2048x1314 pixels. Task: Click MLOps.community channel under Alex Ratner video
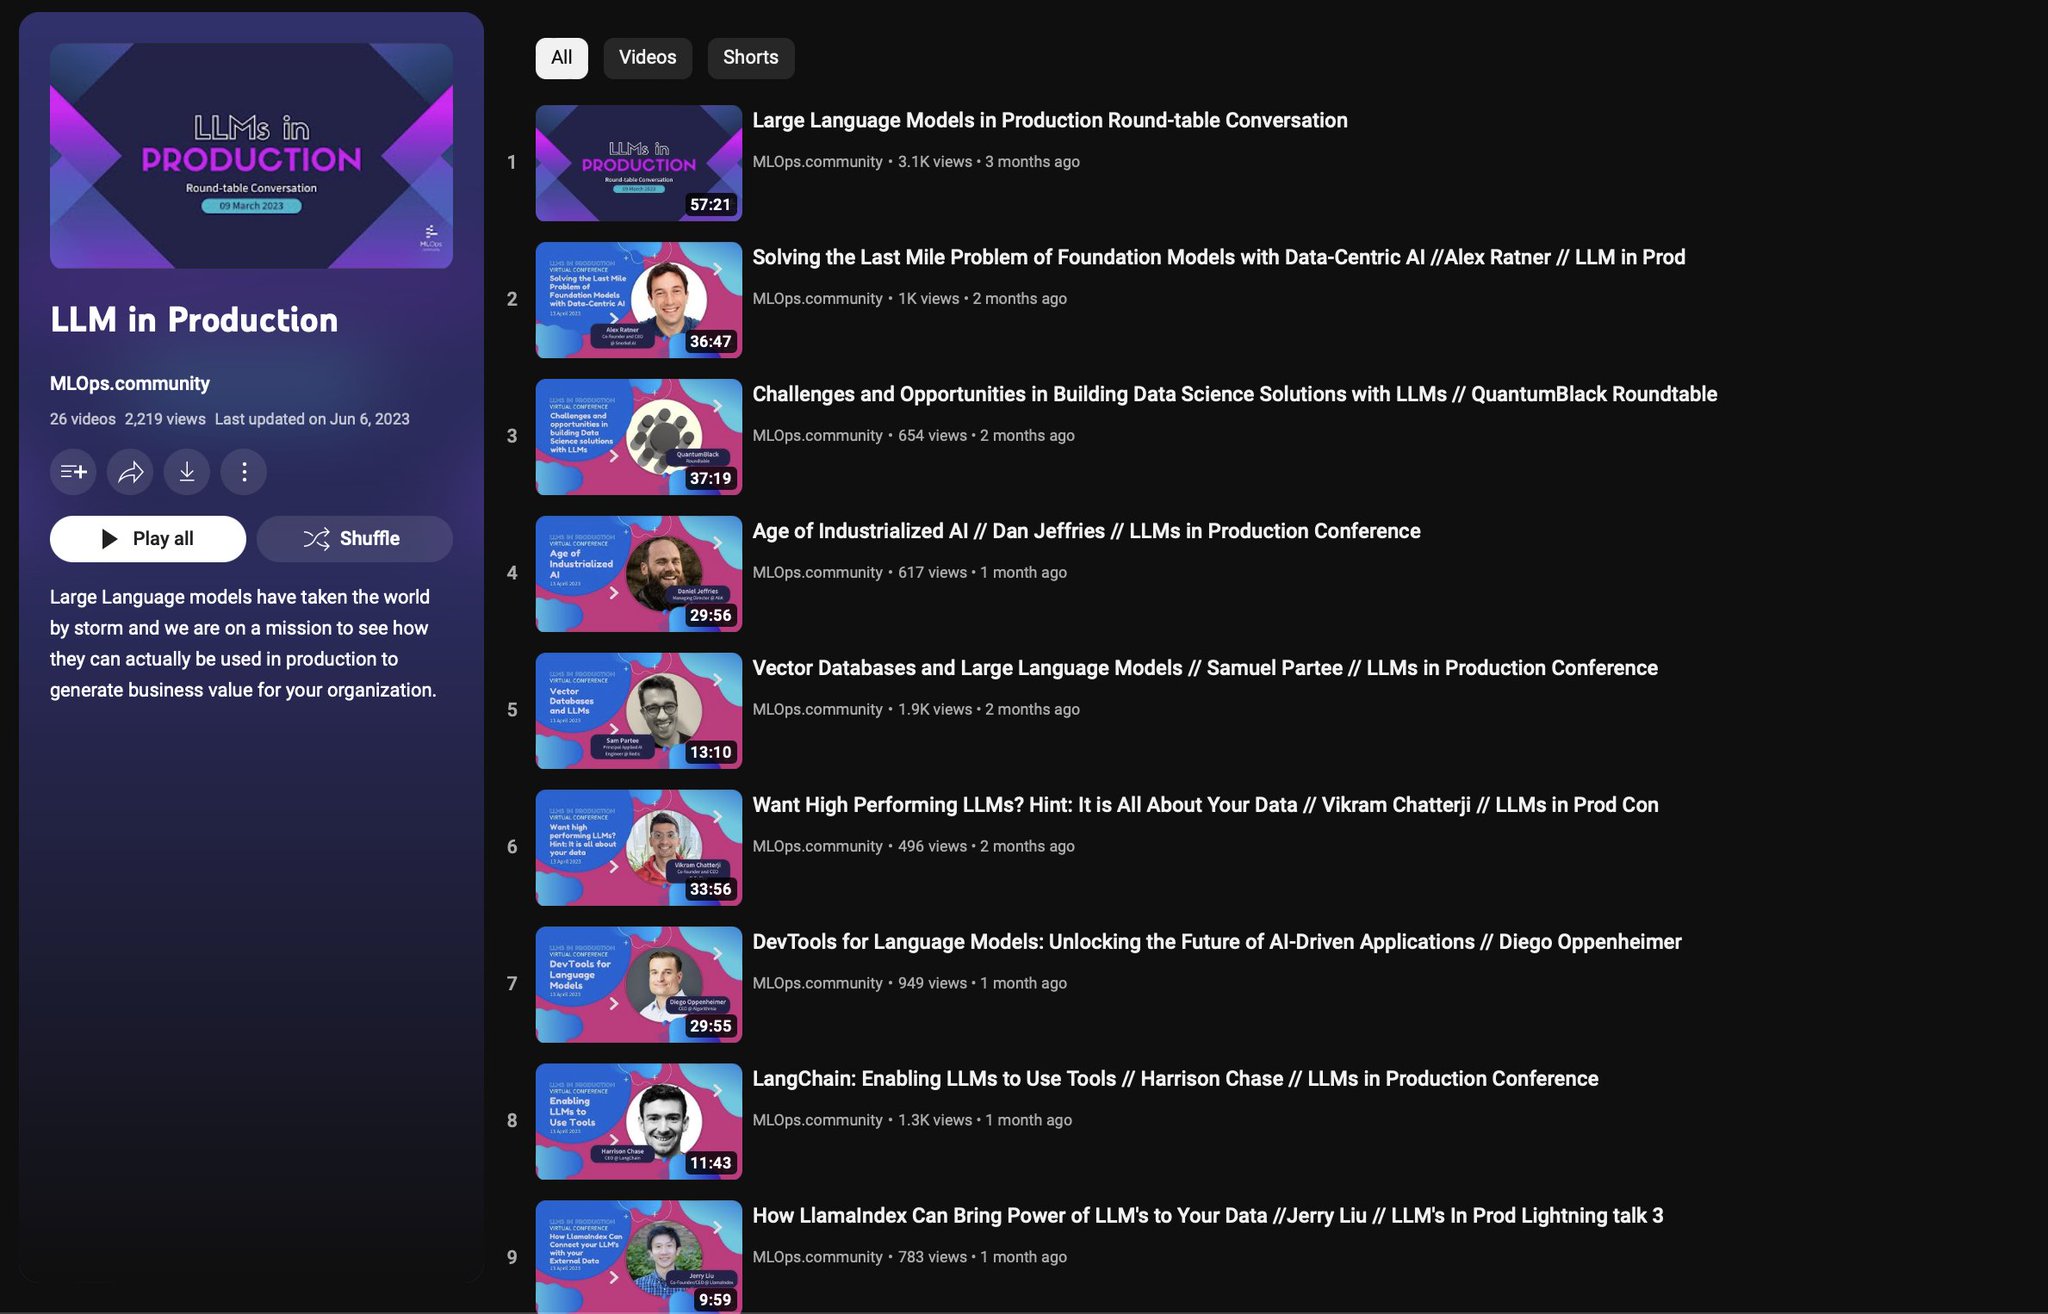(817, 299)
